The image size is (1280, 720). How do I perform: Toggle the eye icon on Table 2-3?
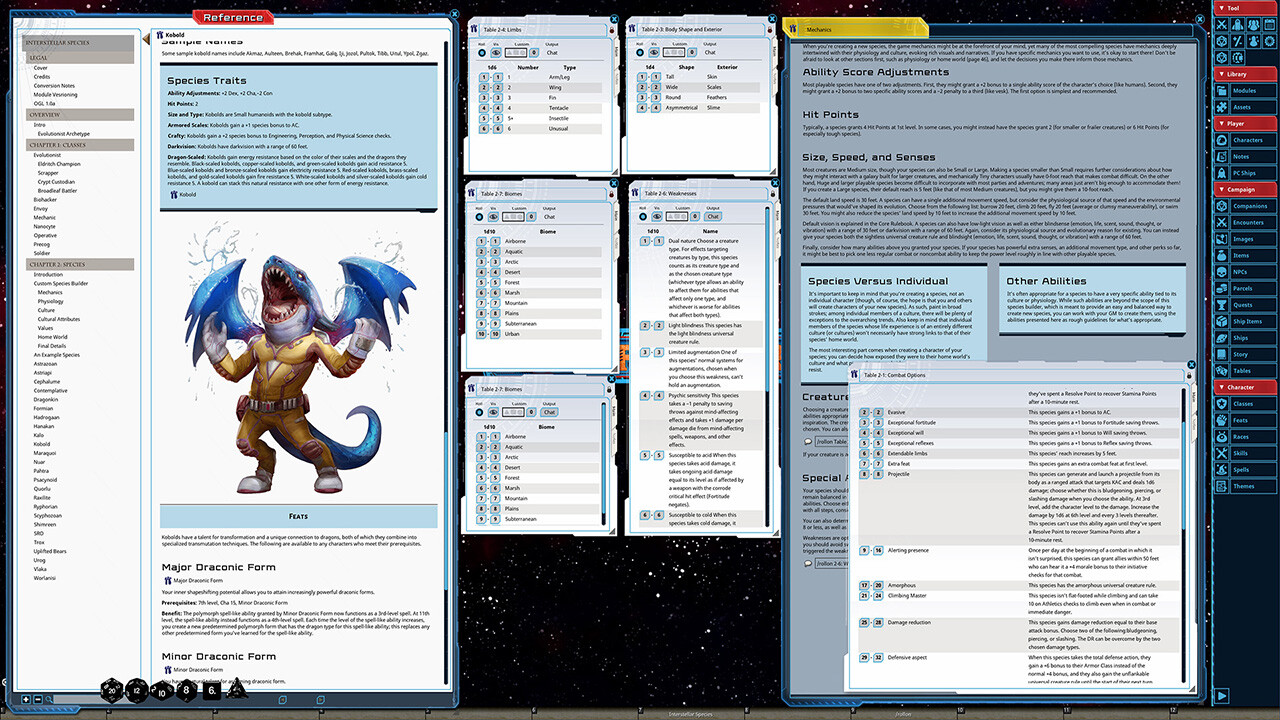pyautogui.click(x=654, y=52)
